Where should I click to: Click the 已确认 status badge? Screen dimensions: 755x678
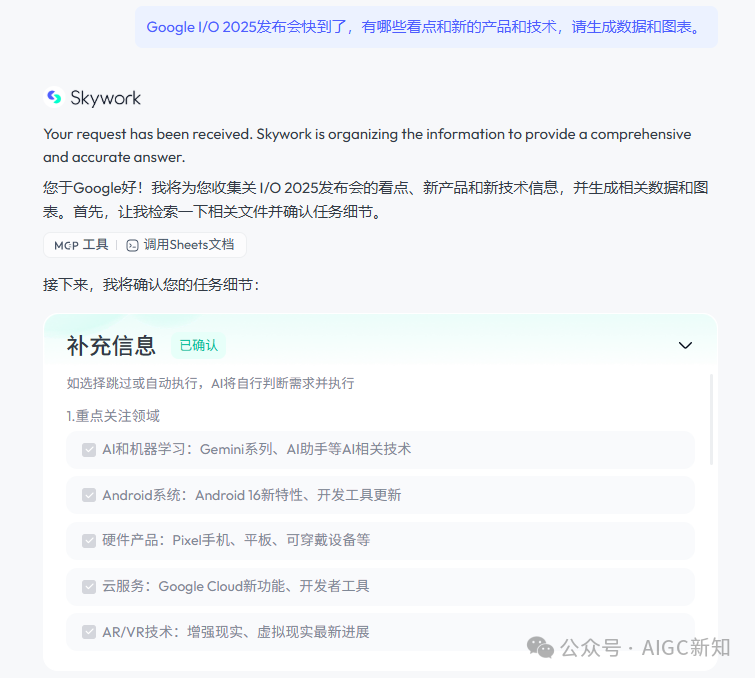coord(198,345)
